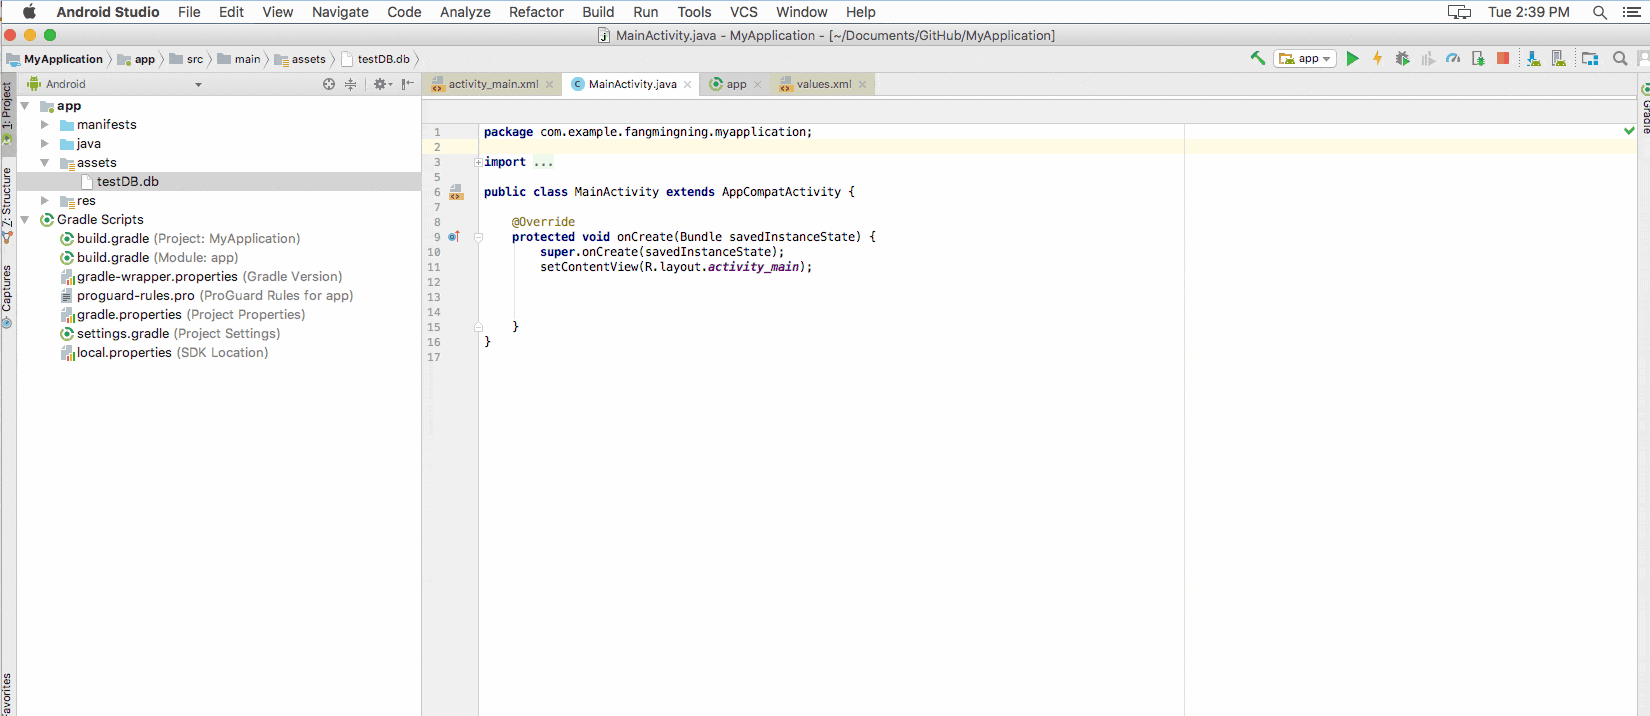The image size is (1650, 716).
Task: Expand the folded import statement
Action: point(478,162)
